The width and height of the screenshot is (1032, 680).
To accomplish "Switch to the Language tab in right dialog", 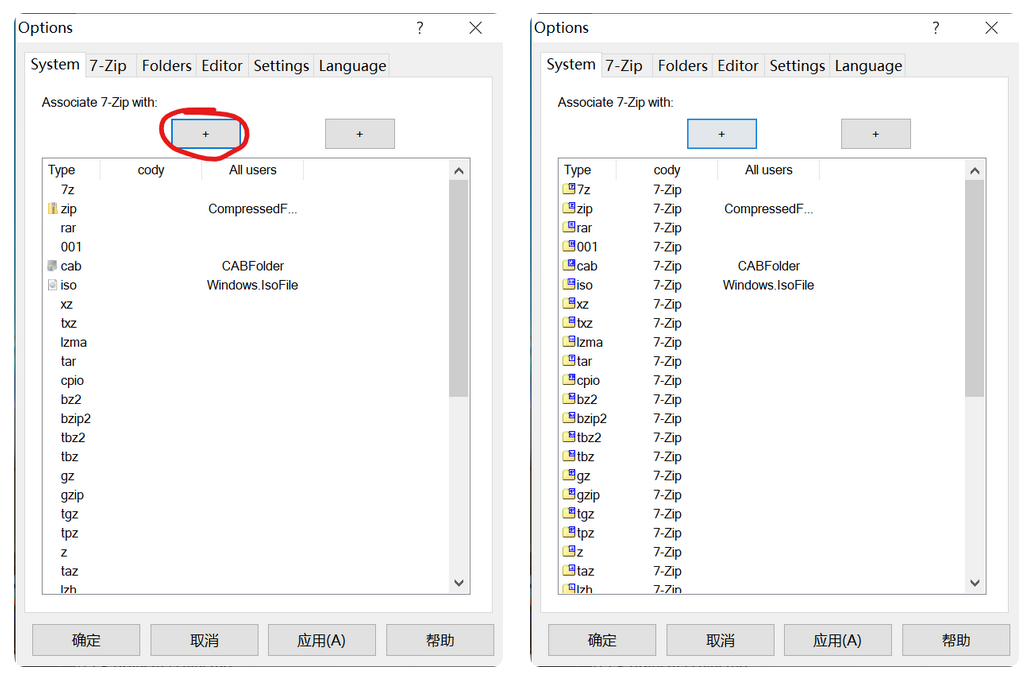I will [x=868, y=66].
